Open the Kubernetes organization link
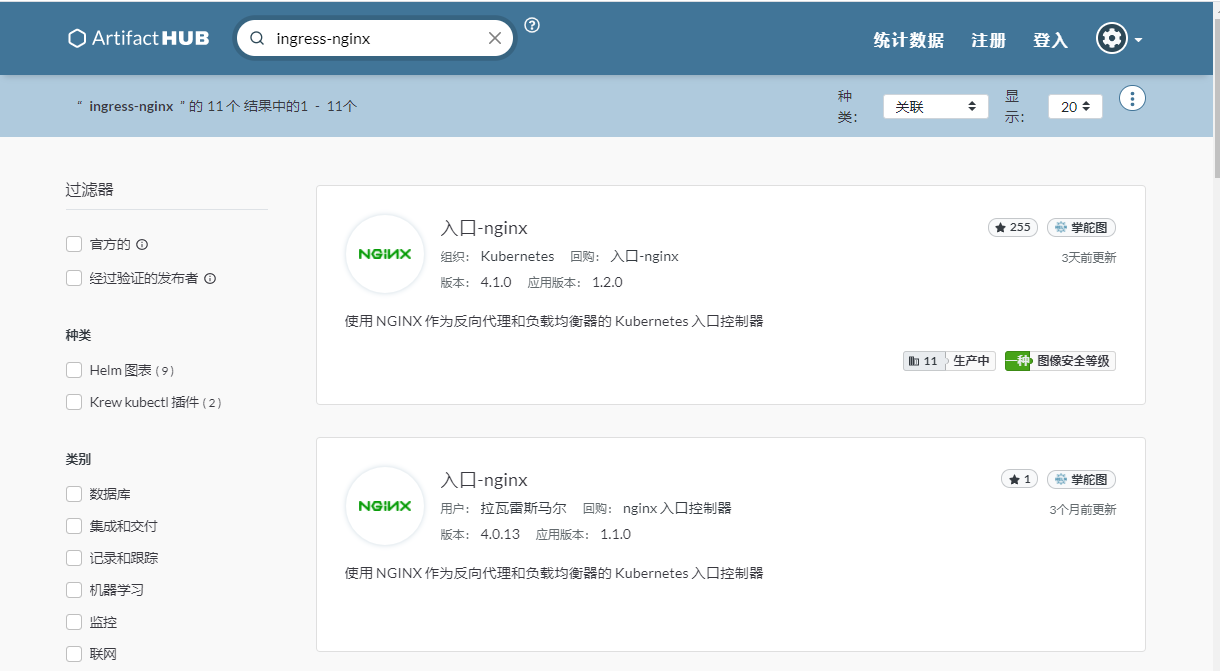This screenshot has width=1220, height=671. coord(517,256)
